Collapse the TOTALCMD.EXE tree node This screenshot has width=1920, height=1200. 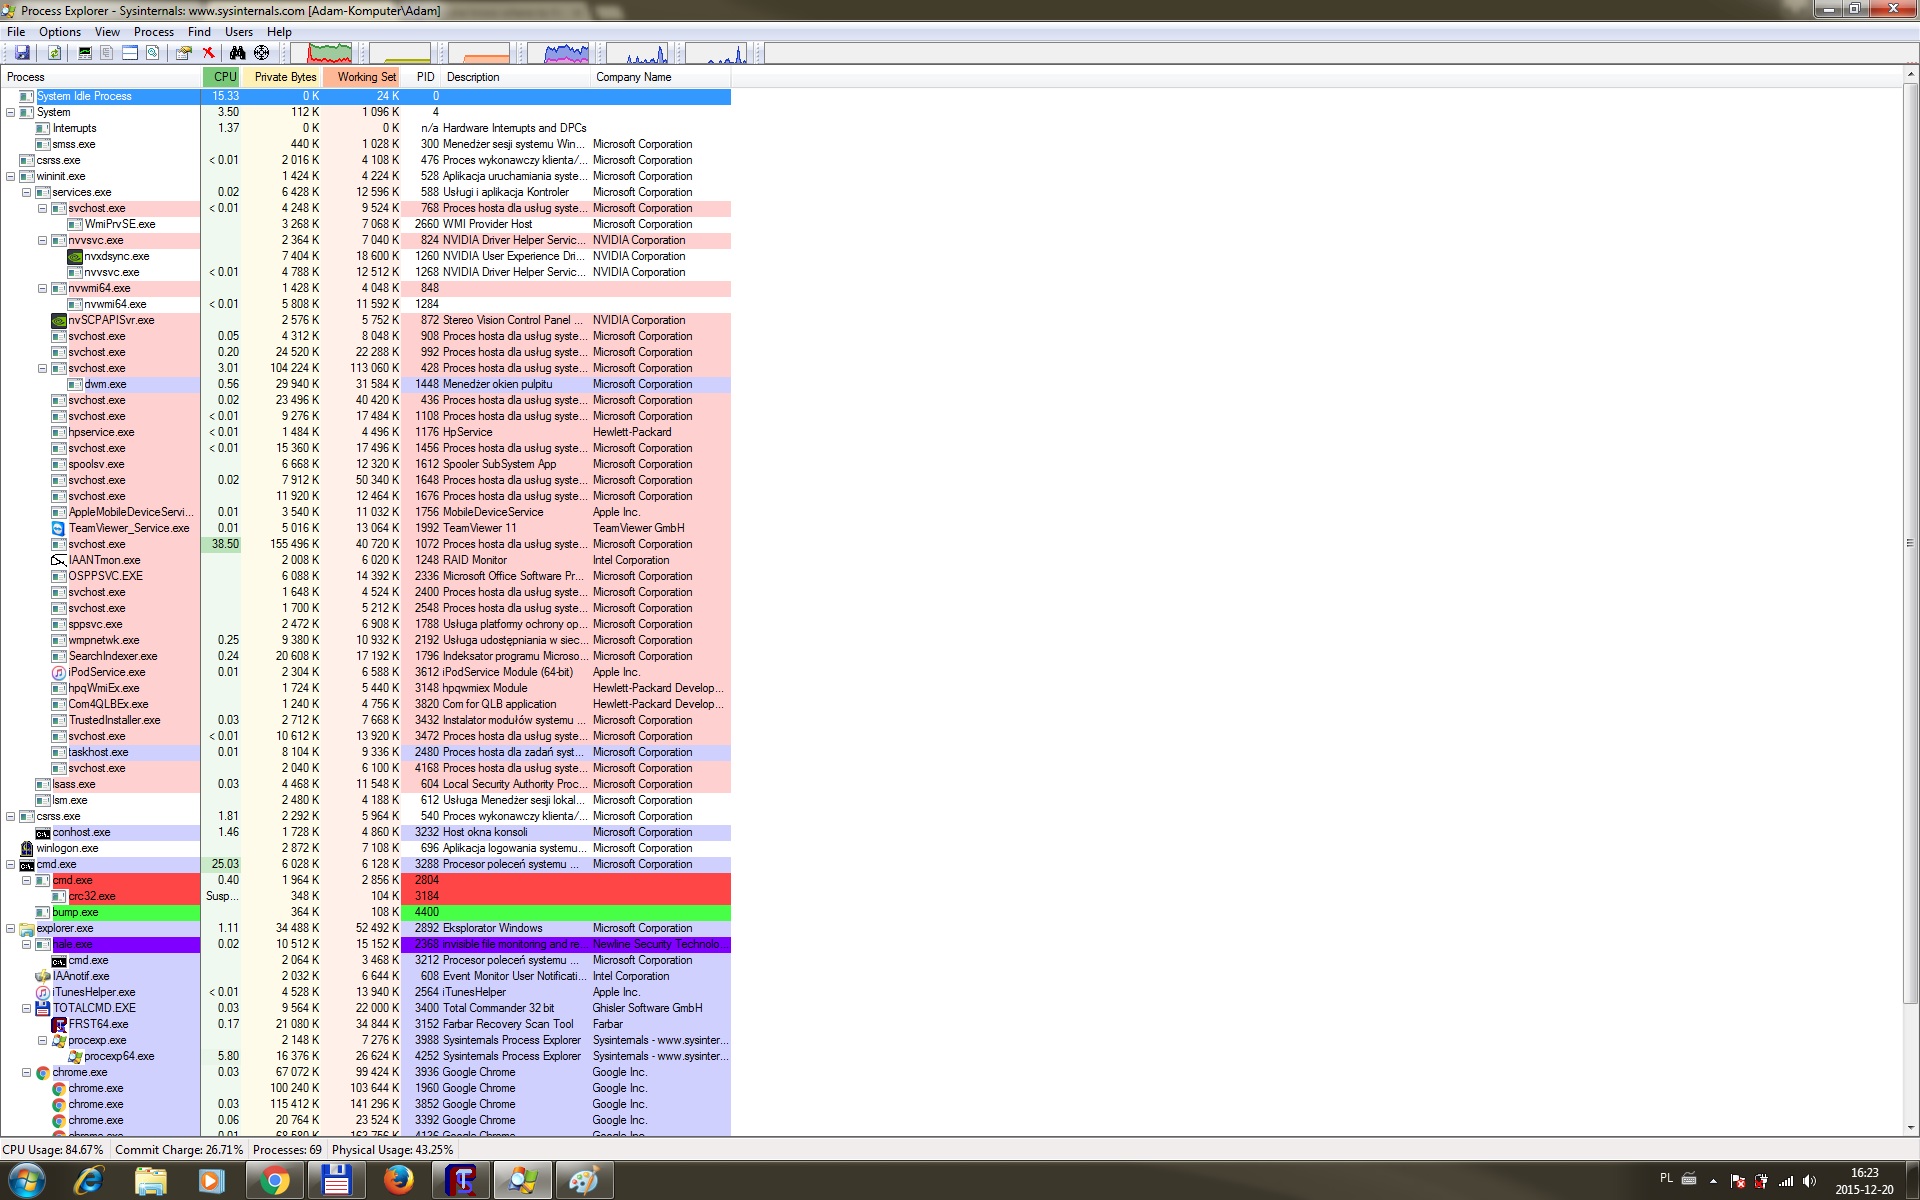coord(27,1008)
